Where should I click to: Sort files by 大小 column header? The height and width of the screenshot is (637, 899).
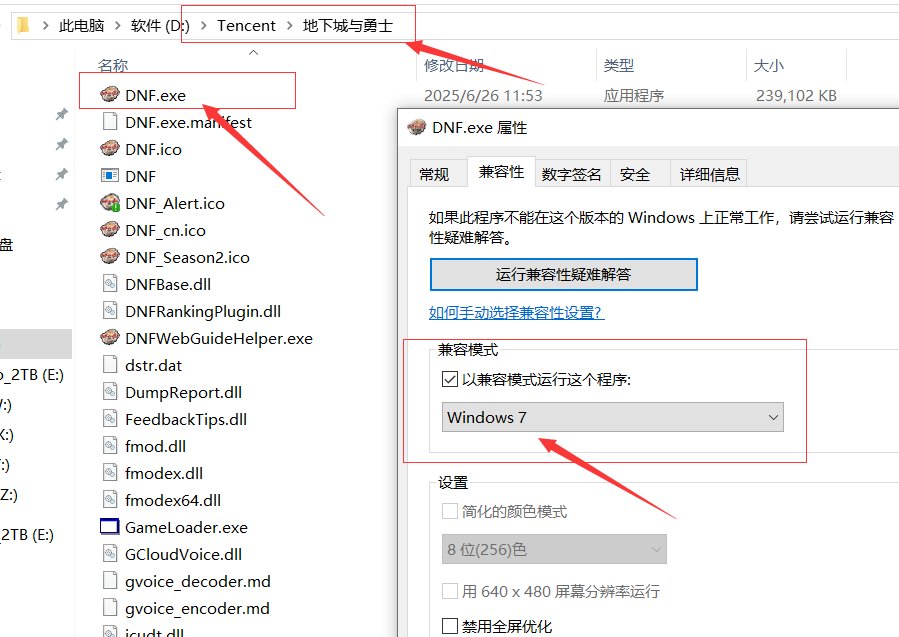[769, 65]
